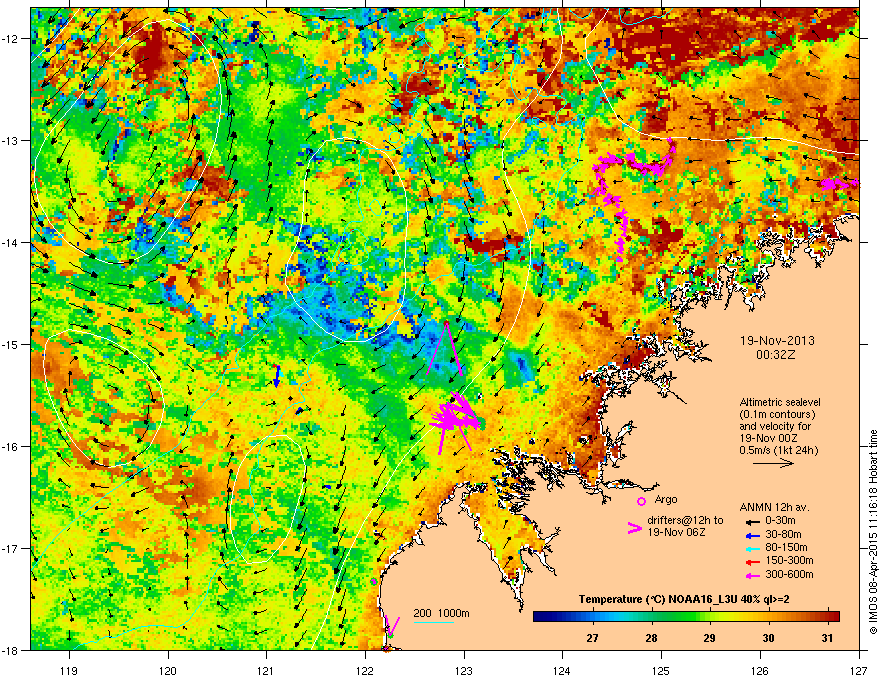Click the longitude axis label 123

[464, 670]
